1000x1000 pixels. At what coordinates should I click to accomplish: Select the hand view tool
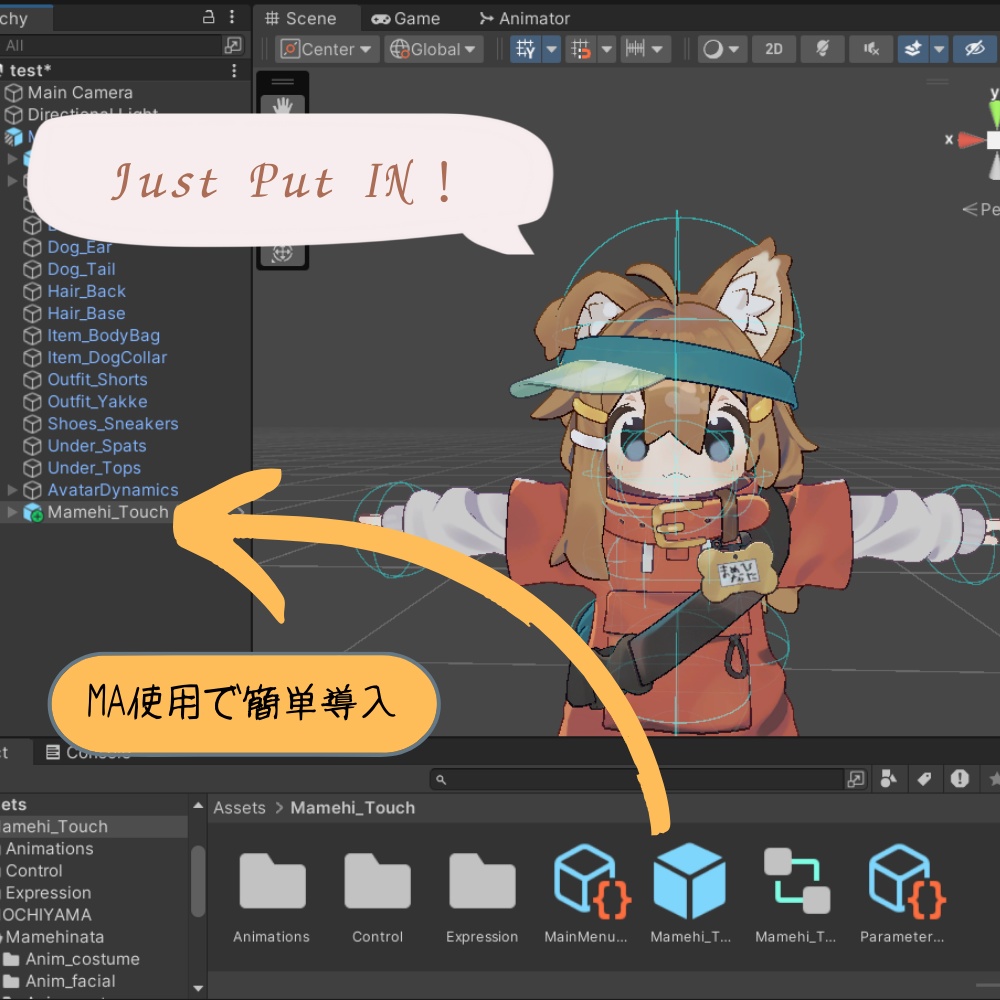click(x=283, y=106)
